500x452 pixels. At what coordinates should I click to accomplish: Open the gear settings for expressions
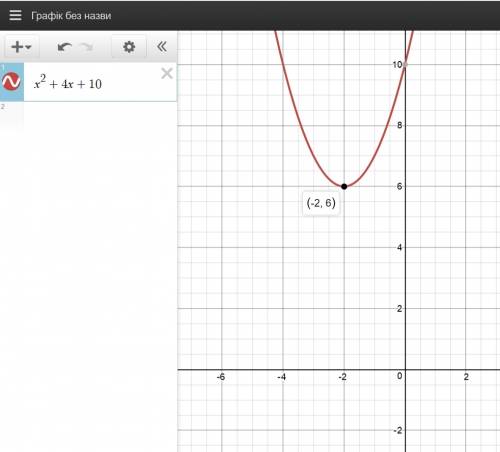(129, 47)
